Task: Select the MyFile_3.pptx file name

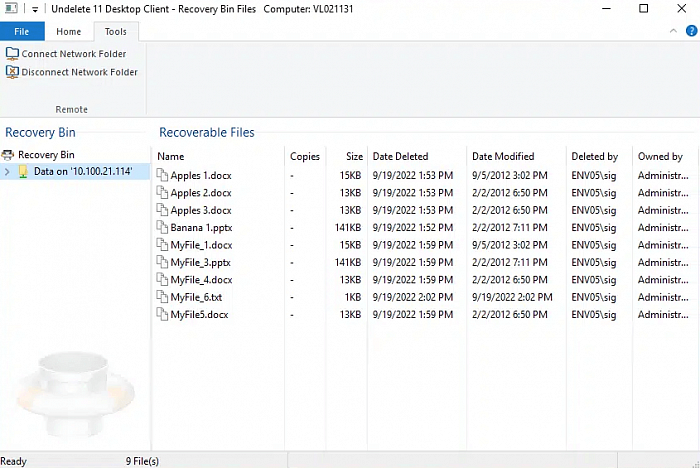Action: pos(200,263)
